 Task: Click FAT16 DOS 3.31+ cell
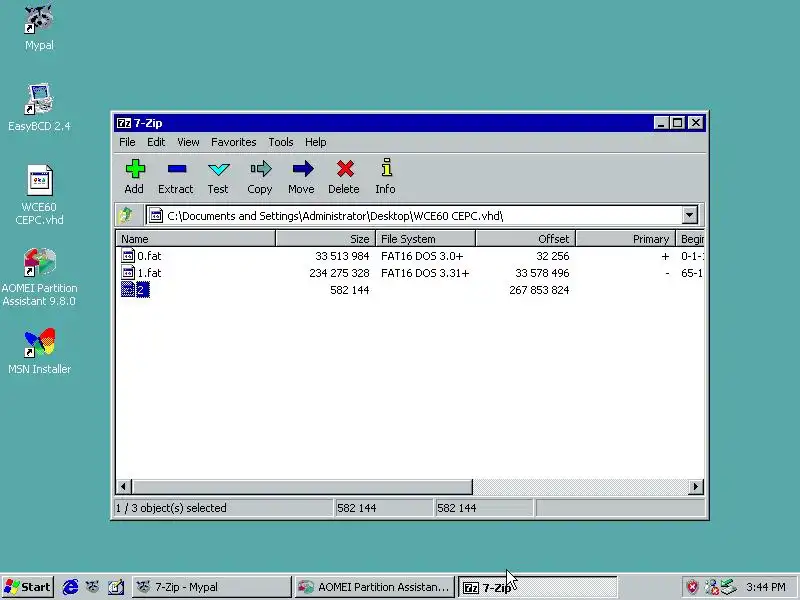pos(424,273)
